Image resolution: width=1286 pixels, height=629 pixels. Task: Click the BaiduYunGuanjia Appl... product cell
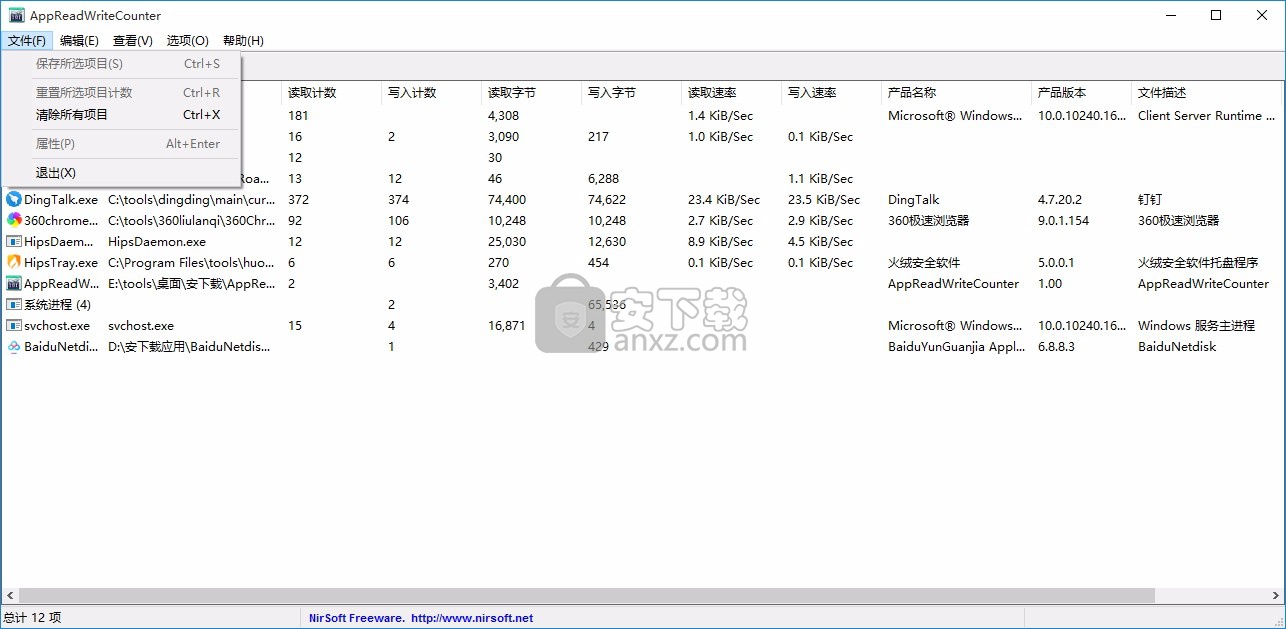tap(955, 347)
